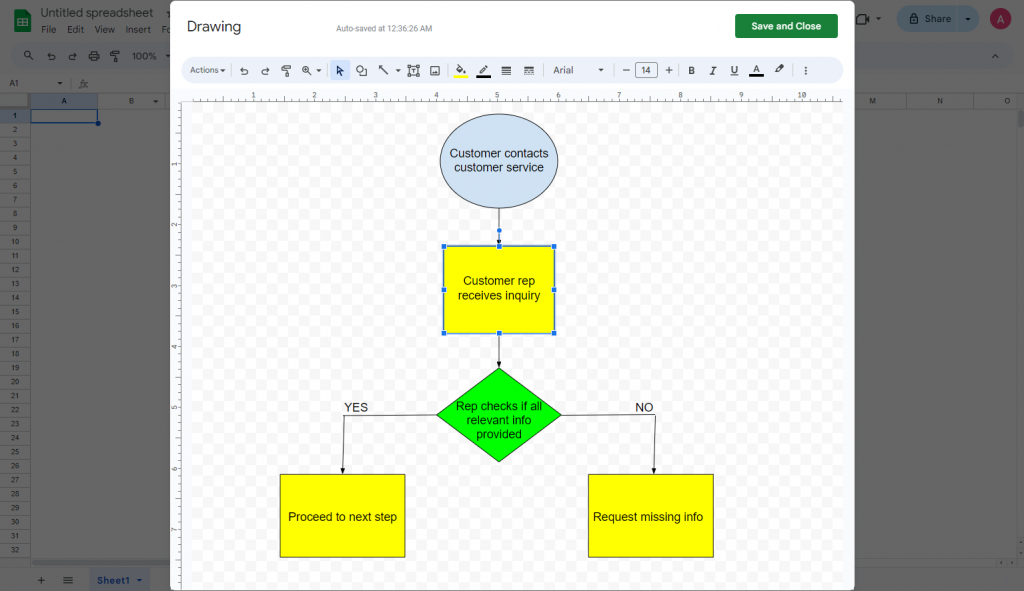
Task: Click the YES label text
Action: pyautogui.click(x=356, y=407)
